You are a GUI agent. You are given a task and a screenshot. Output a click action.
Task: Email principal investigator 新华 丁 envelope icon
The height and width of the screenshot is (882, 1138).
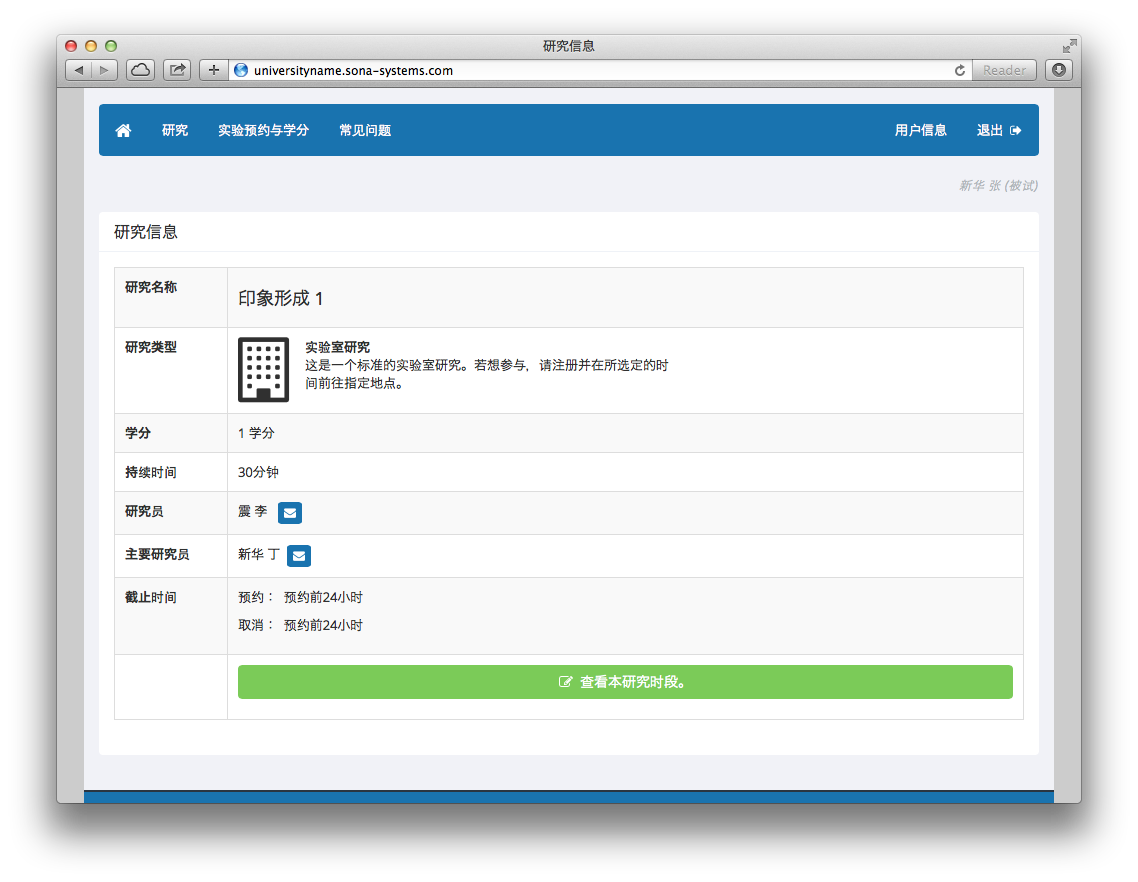click(299, 555)
